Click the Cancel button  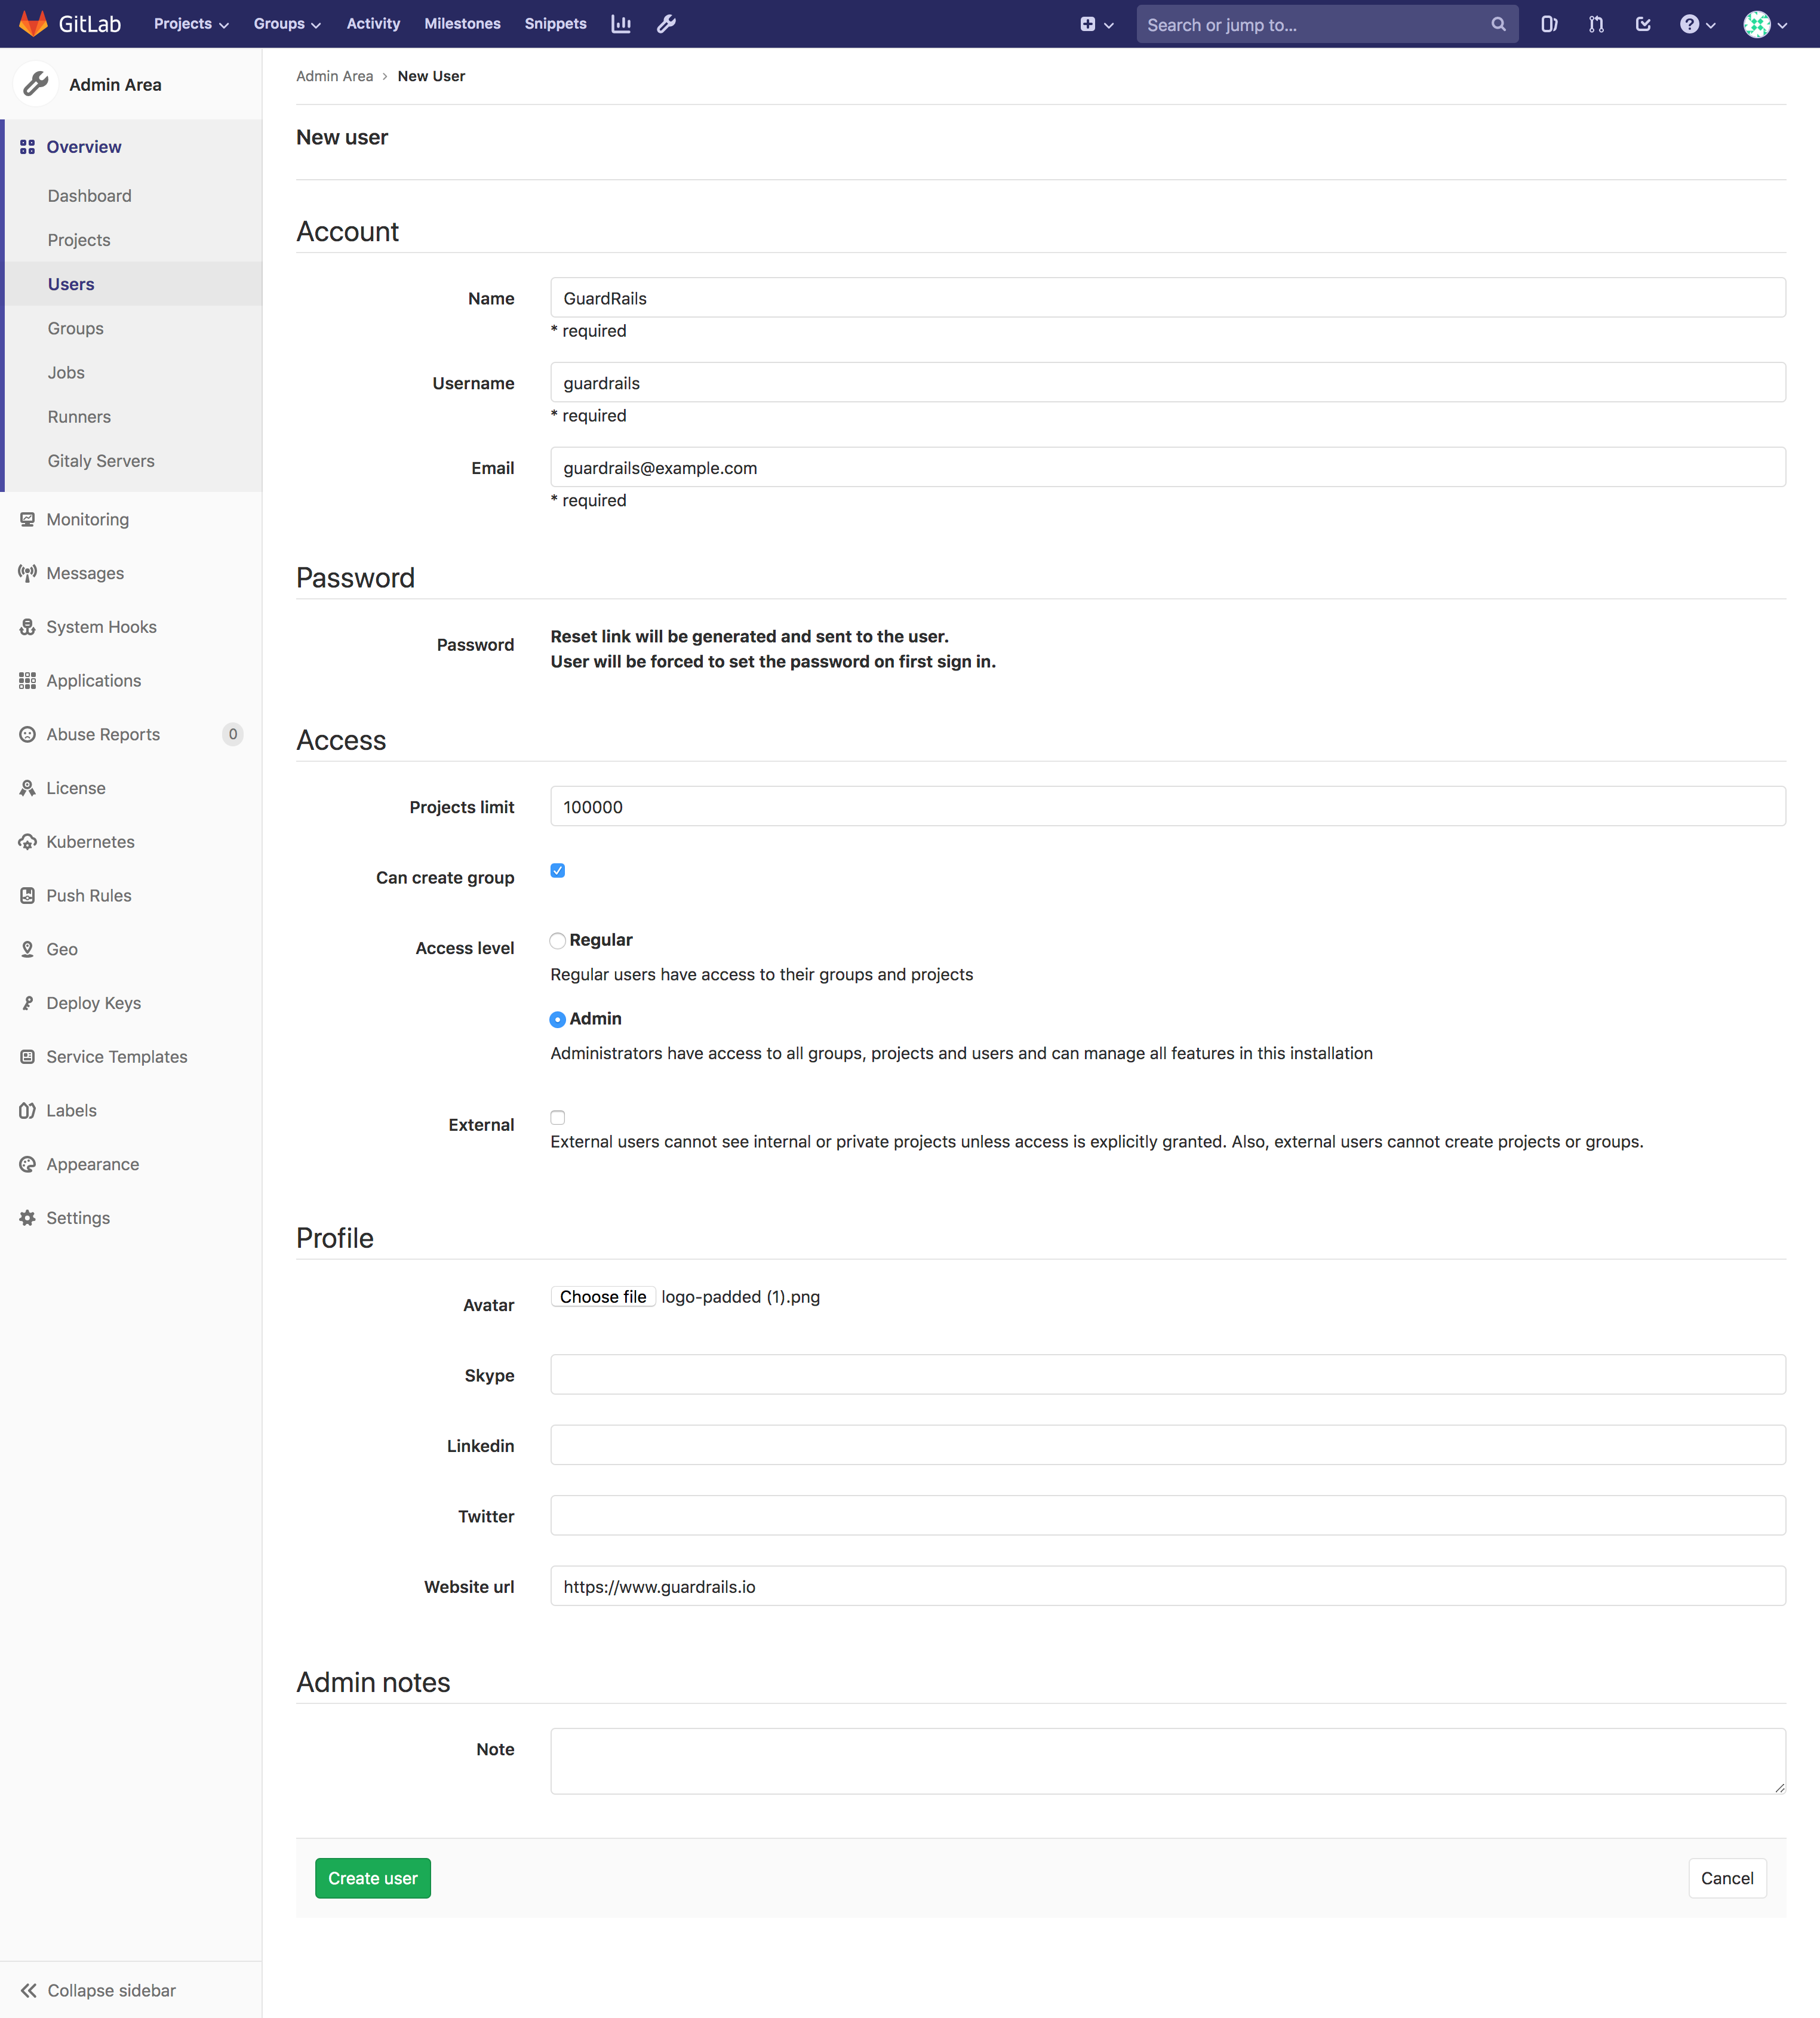(x=1727, y=1878)
